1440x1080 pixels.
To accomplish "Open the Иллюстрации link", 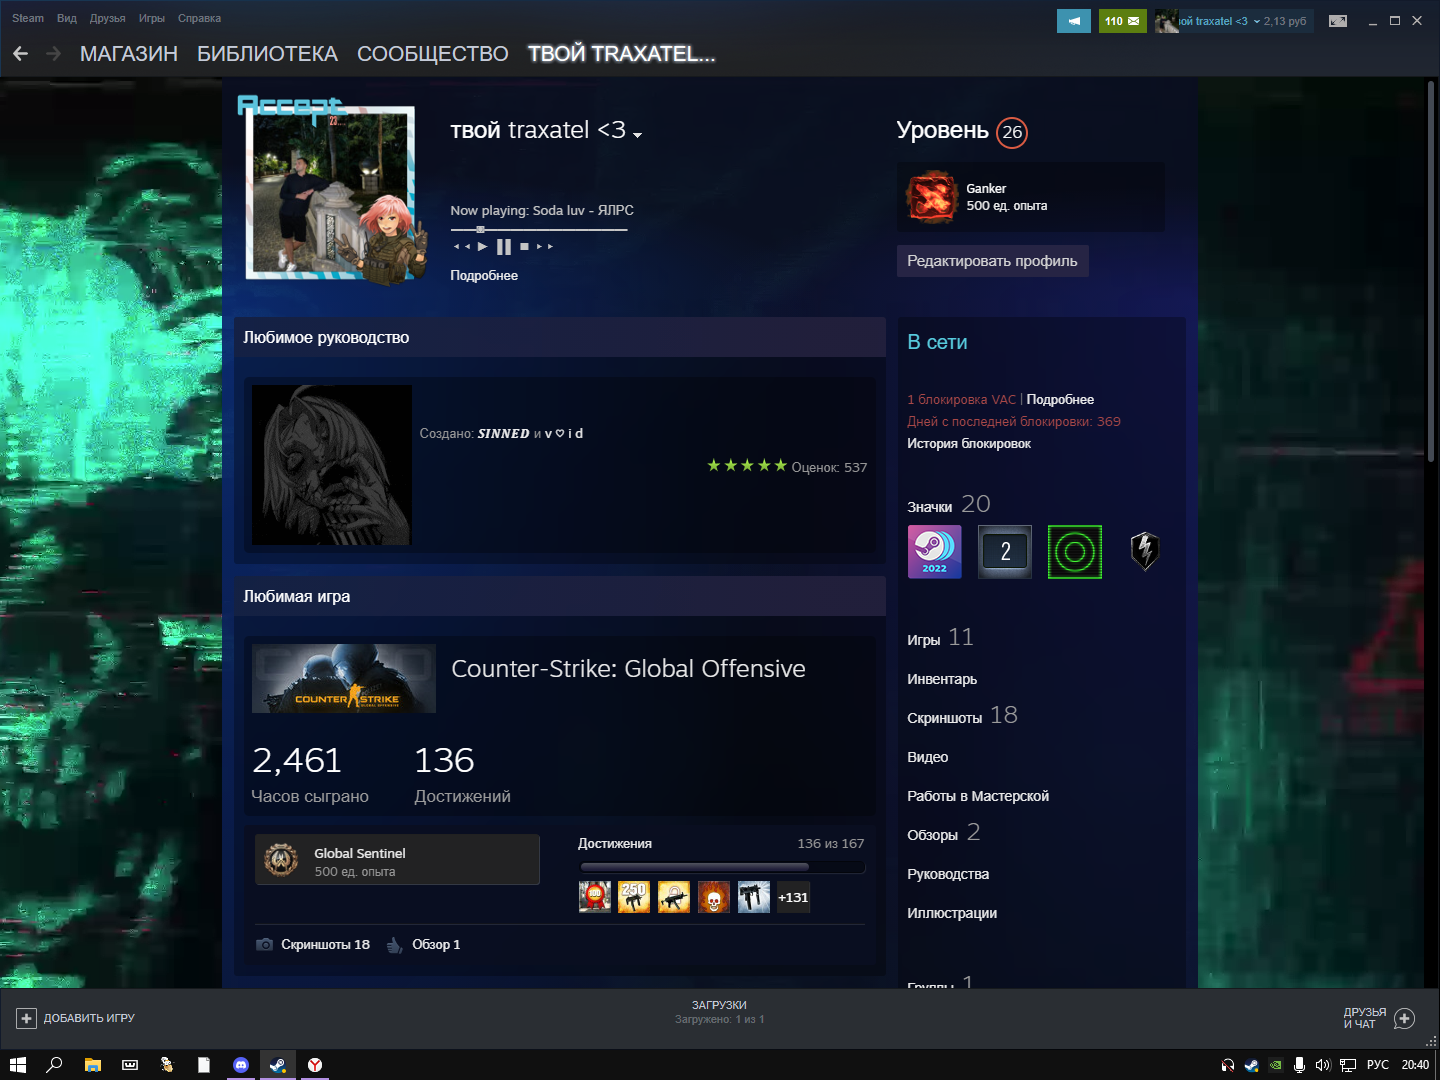I will click(952, 913).
